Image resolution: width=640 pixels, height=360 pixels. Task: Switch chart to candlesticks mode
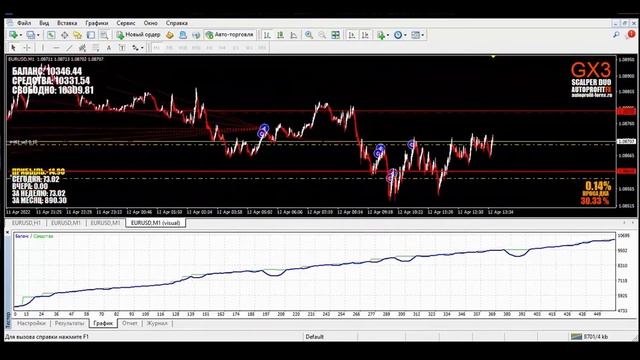(x=280, y=35)
